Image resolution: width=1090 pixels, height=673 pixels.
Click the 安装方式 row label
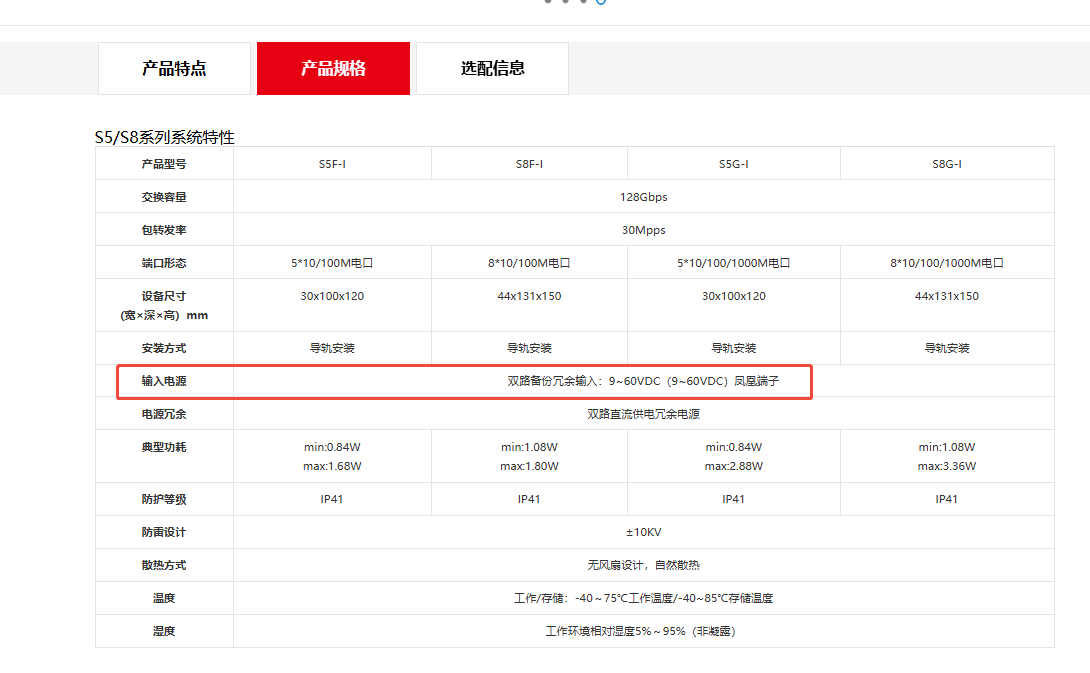point(164,348)
